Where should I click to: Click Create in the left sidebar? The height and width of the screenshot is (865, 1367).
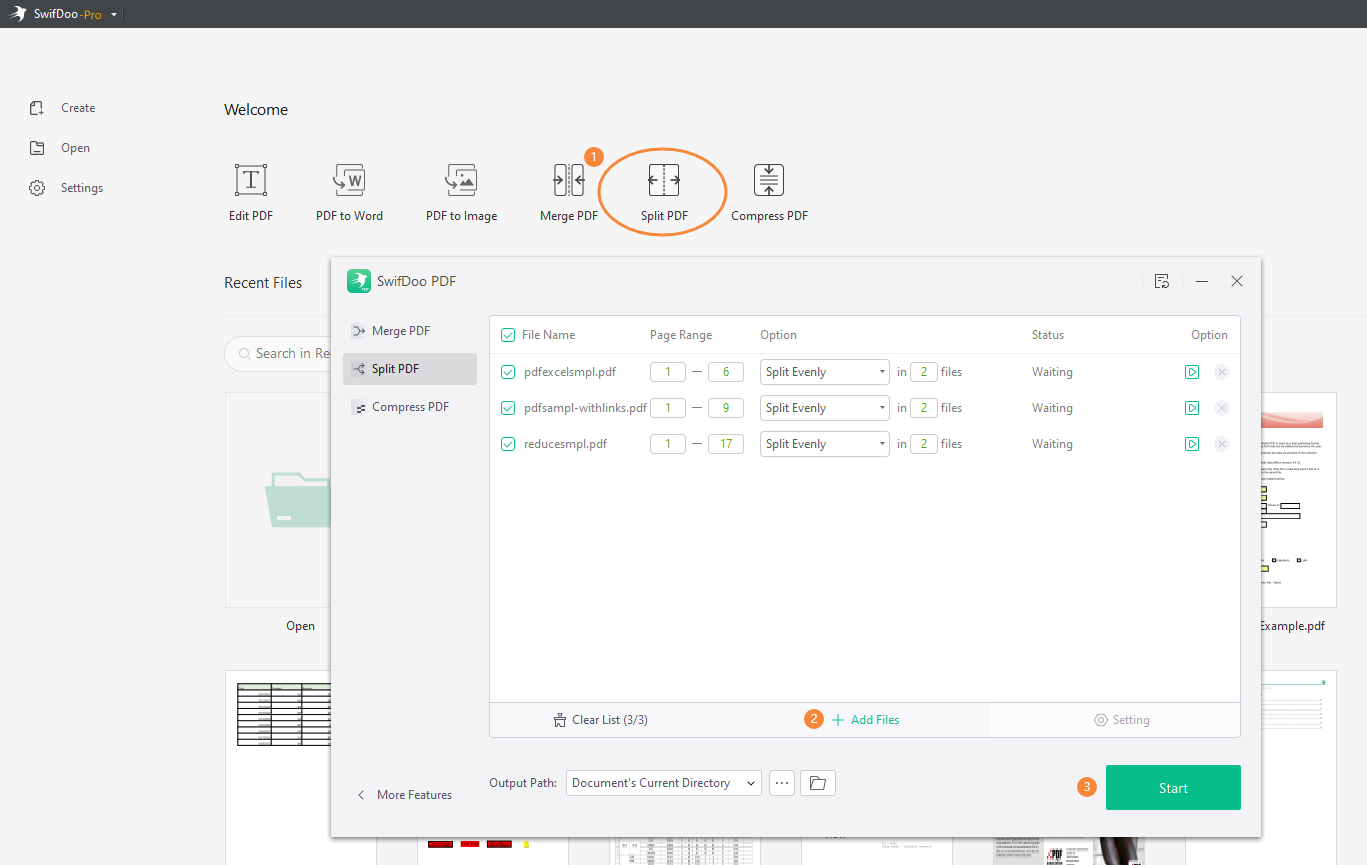click(x=63, y=108)
